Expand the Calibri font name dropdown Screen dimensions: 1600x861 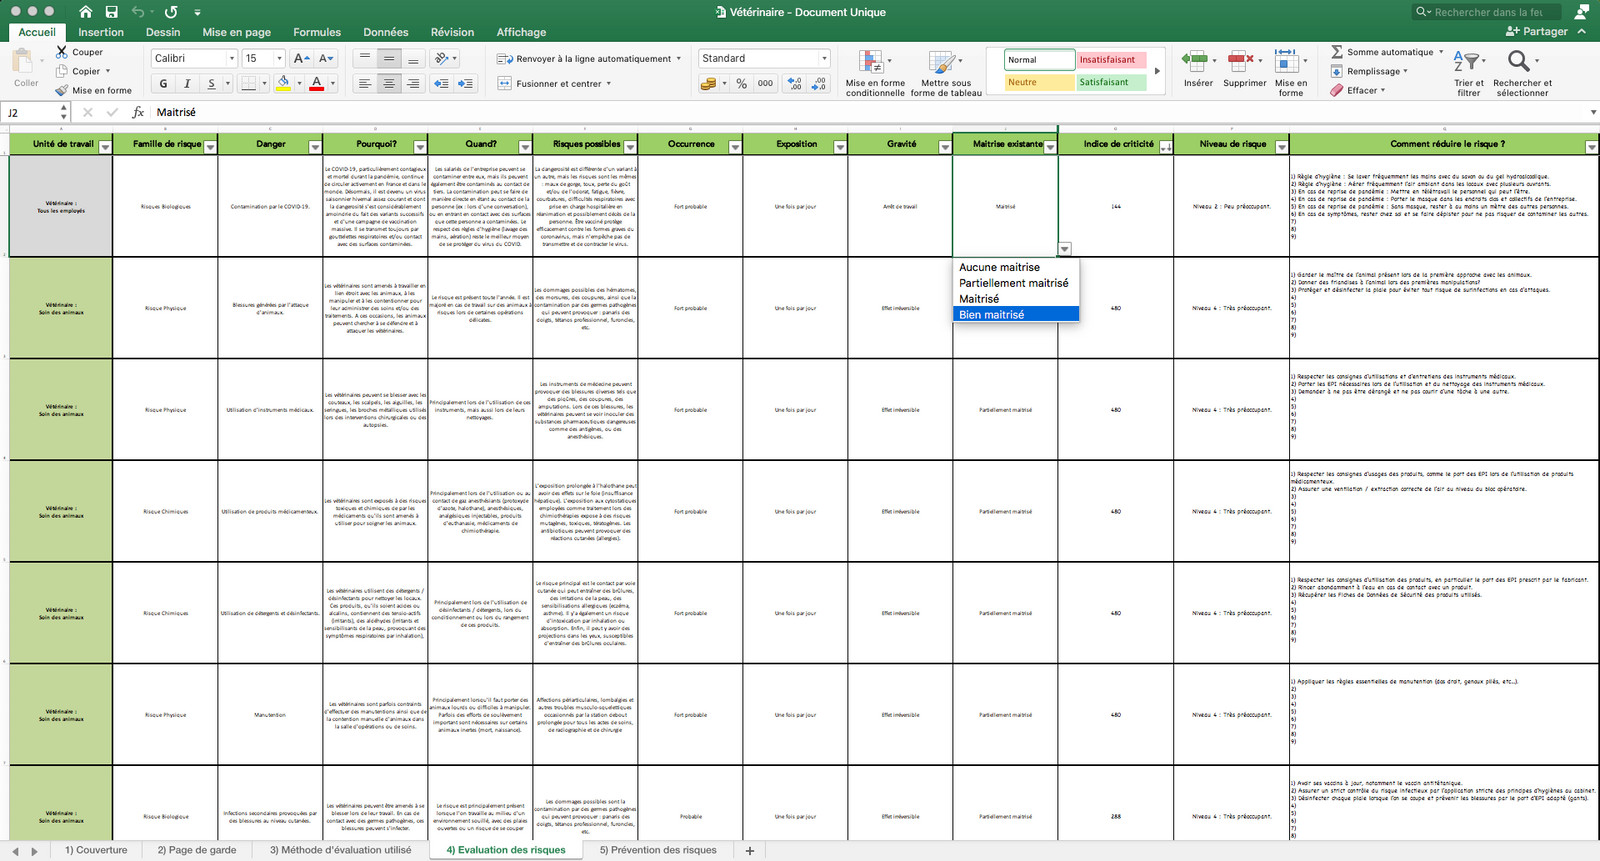tap(231, 58)
